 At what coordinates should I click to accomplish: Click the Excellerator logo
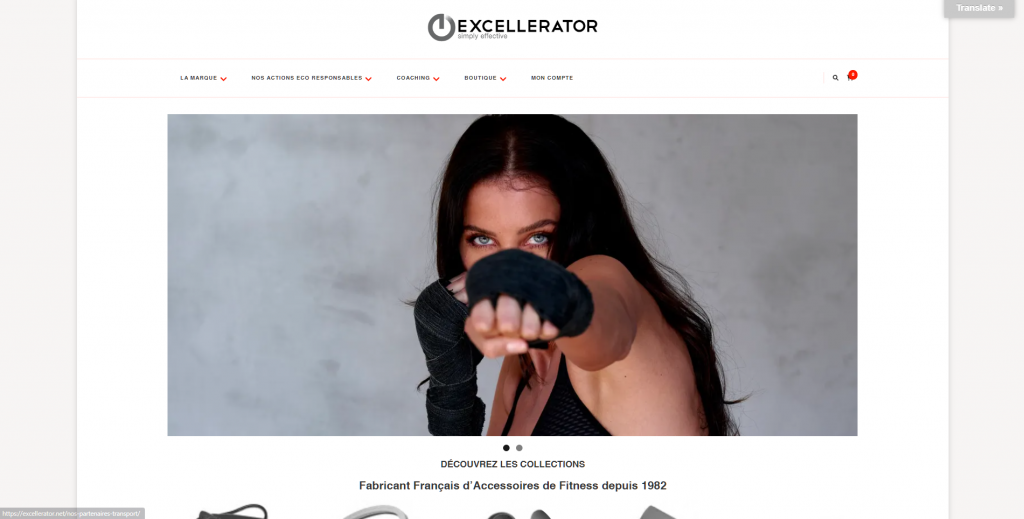point(513,27)
